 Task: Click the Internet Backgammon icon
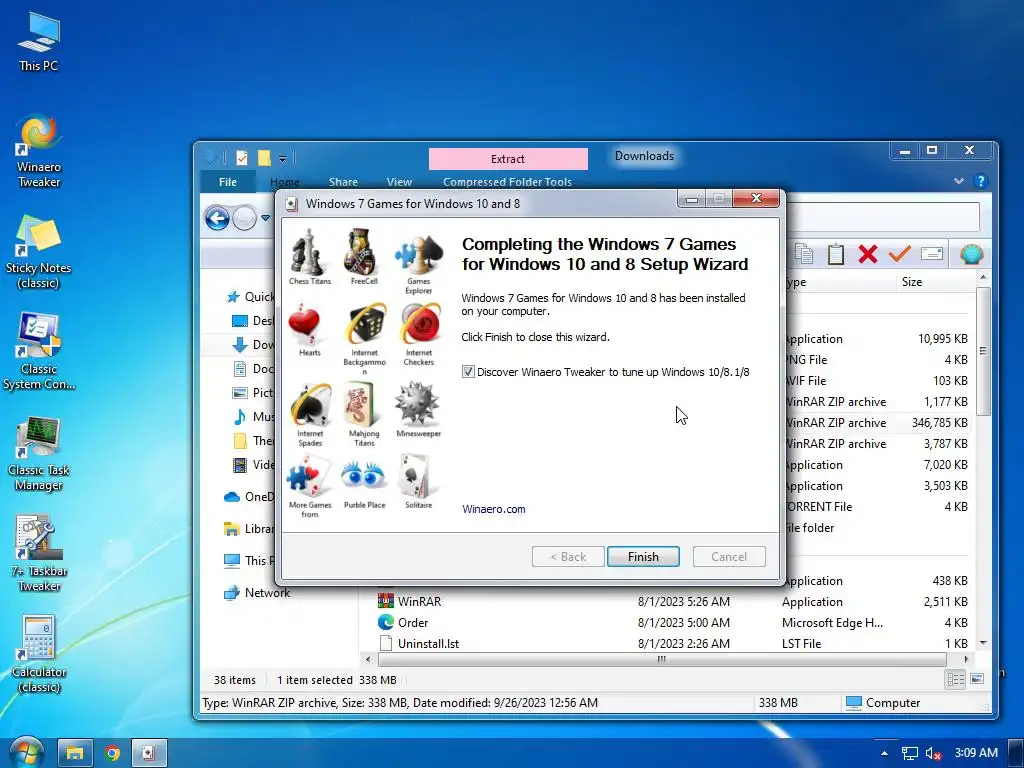coord(364,325)
